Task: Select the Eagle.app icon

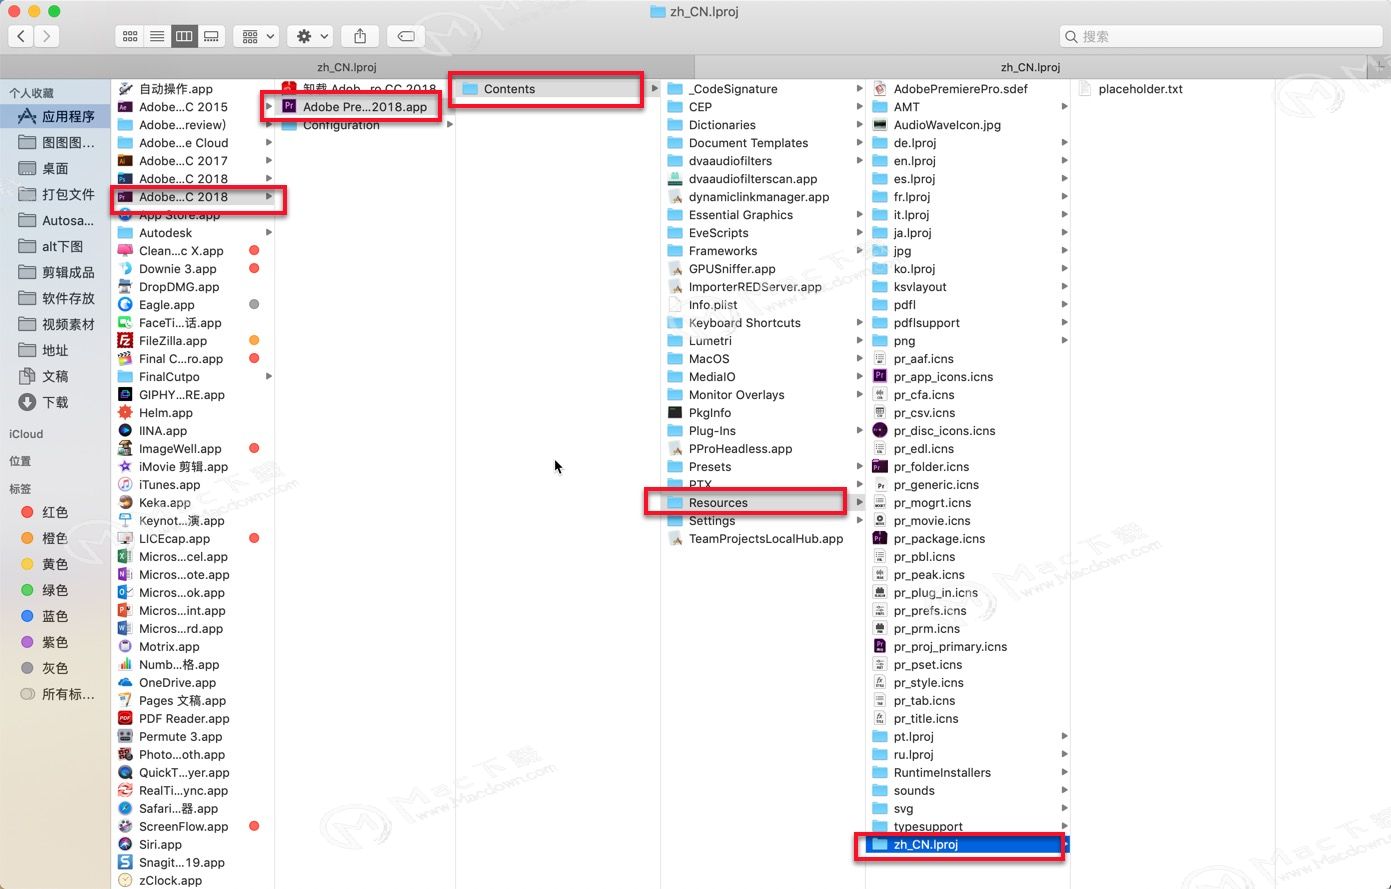Action: click(125, 305)
